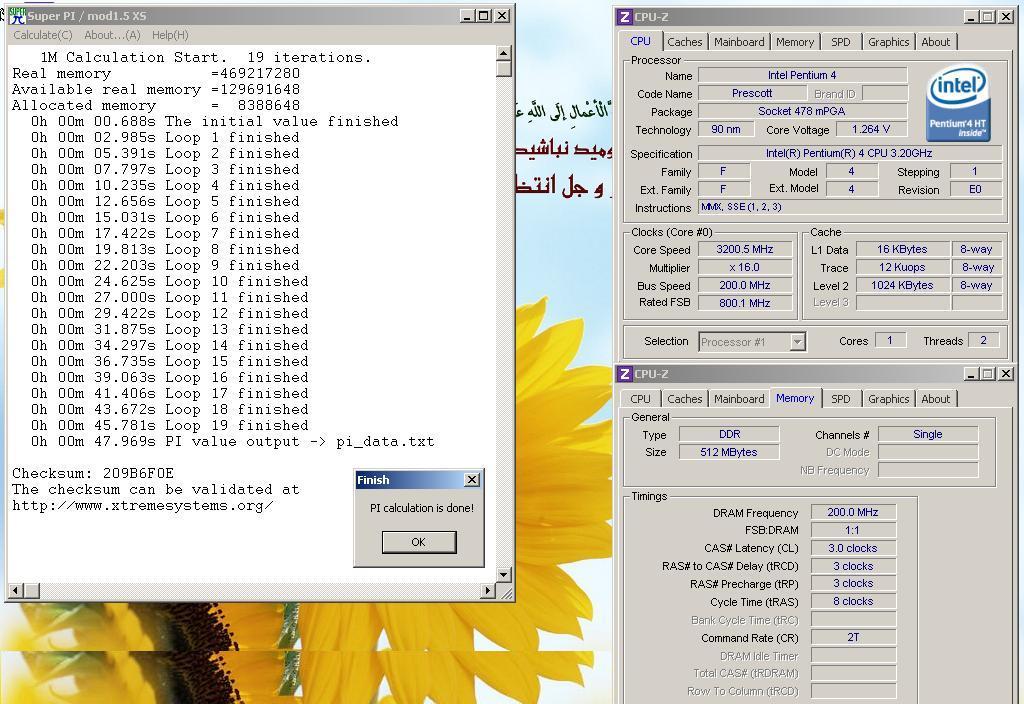
Task: Switch to Memory tab in upper CPU-Z
Action: click(795, 42)
